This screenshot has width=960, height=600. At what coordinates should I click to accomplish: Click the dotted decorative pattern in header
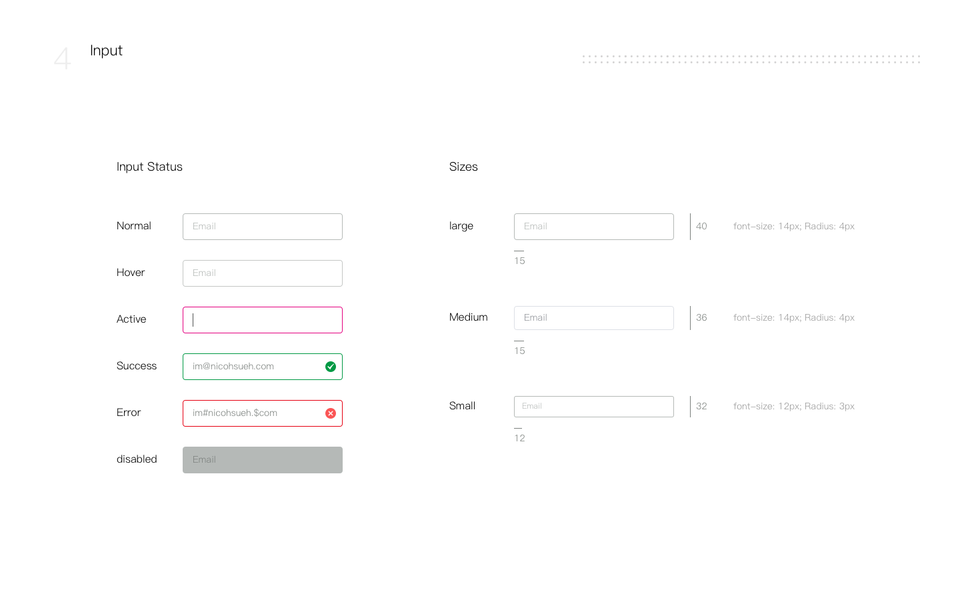pyautogui.click(x=750, y=59)
